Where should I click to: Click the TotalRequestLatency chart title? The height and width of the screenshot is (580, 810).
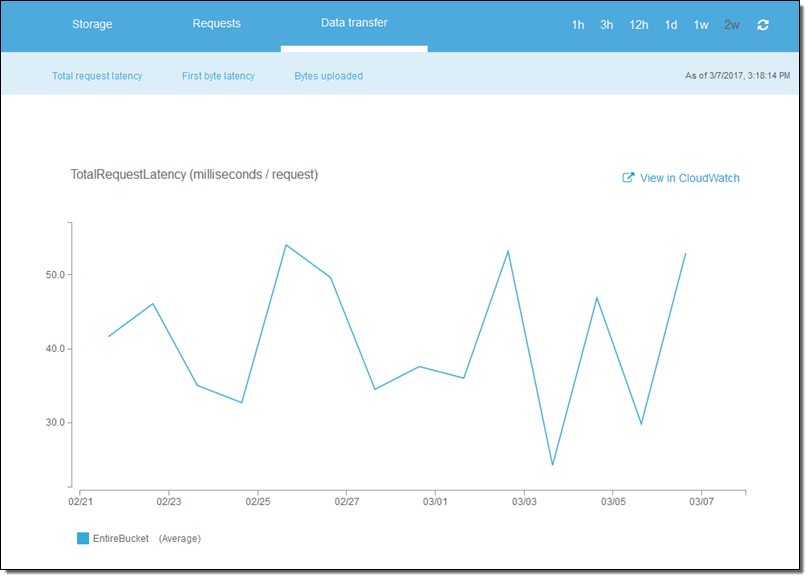point(194,174)
